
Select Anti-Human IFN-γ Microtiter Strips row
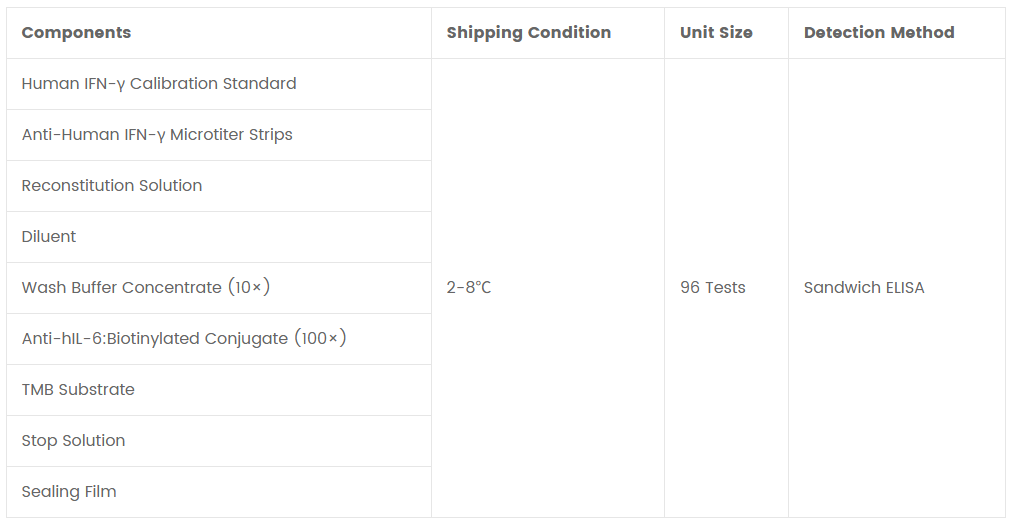tap(157, 135)
